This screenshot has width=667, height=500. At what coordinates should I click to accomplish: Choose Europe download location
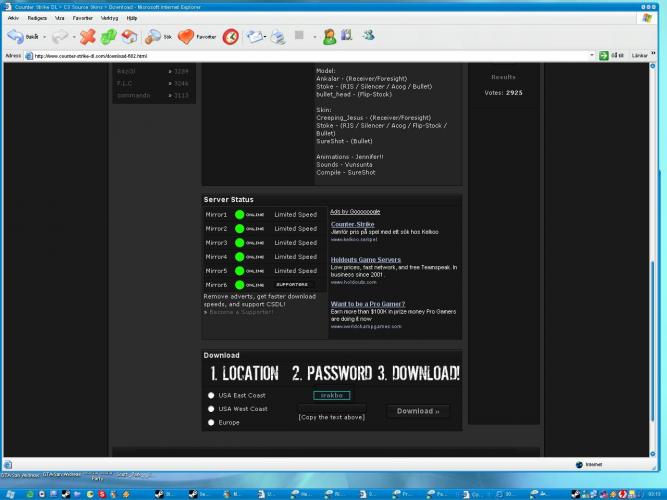(211, 423)
